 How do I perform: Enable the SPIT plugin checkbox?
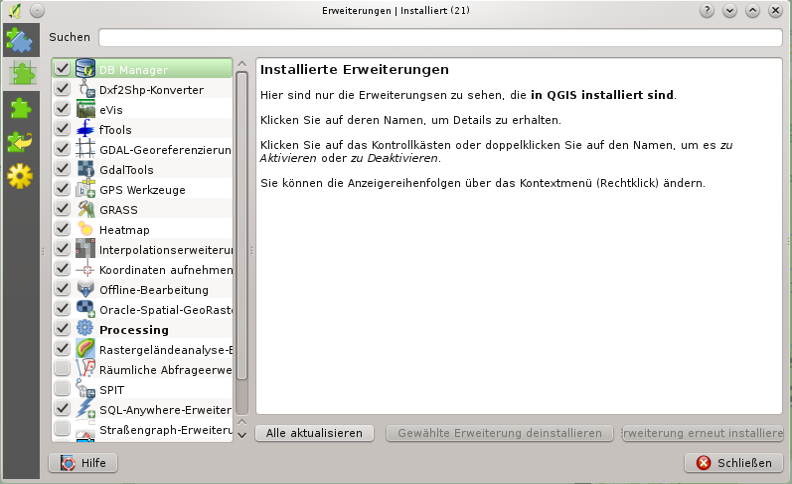coord(62,388)
